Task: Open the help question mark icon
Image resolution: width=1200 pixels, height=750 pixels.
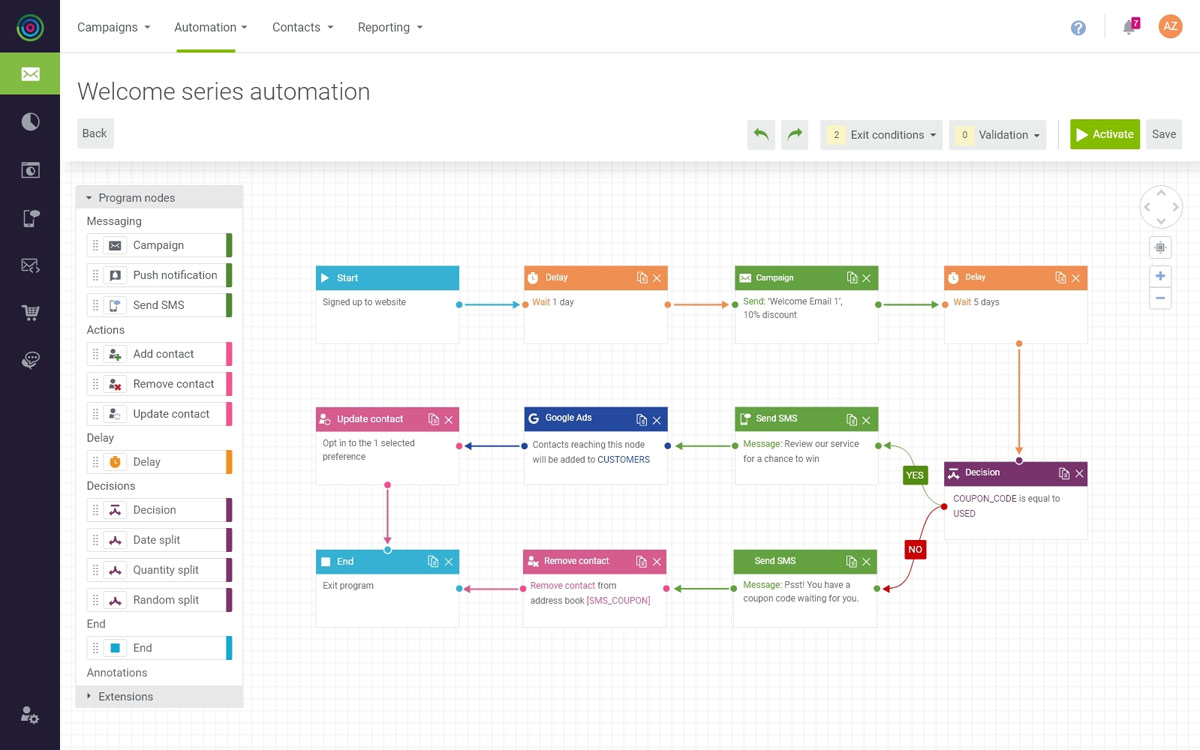Action: pos(1078,28)
